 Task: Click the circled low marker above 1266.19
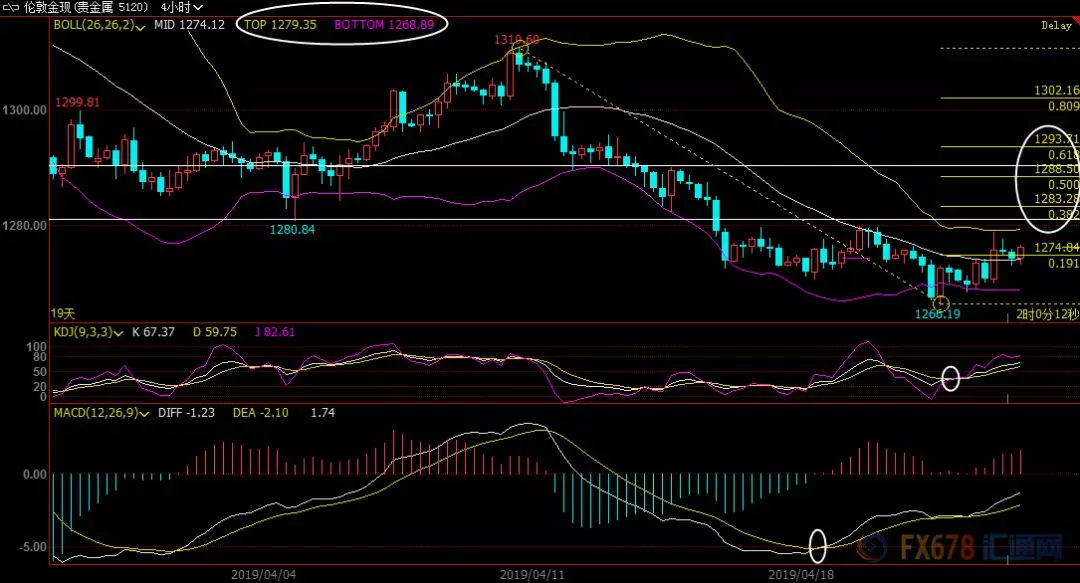pos(939,303)
